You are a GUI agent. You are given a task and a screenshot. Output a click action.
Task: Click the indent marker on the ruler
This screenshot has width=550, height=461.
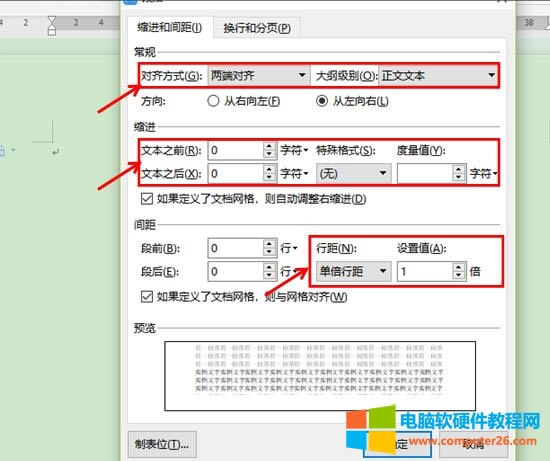point(52,25)
